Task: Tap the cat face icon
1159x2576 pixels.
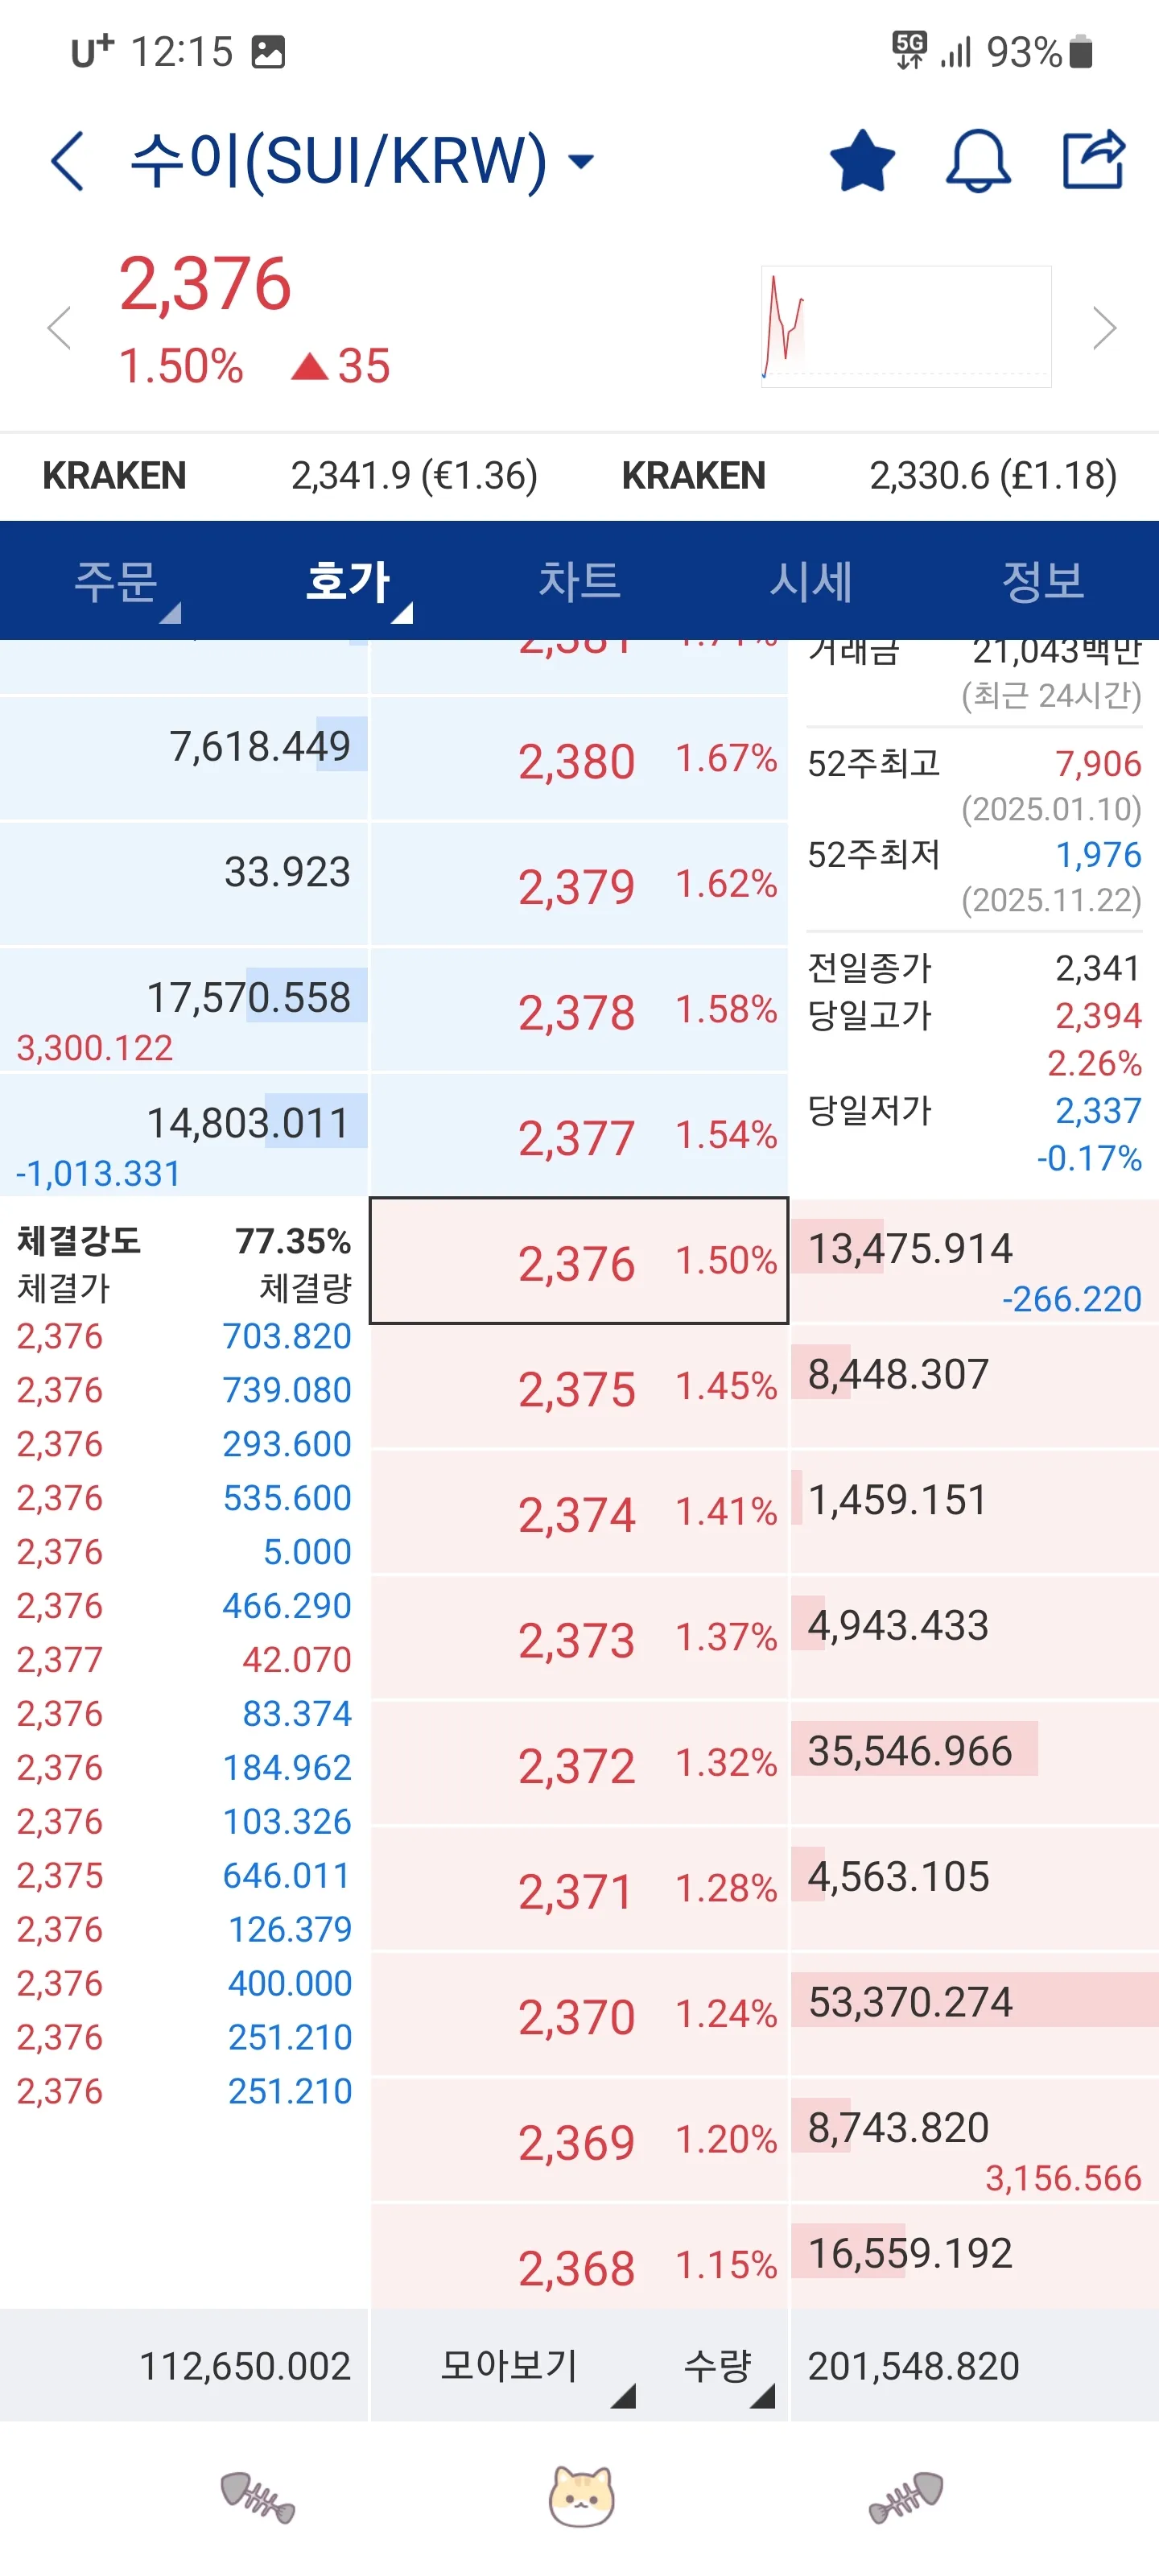Action: (x=581, y=2496)
